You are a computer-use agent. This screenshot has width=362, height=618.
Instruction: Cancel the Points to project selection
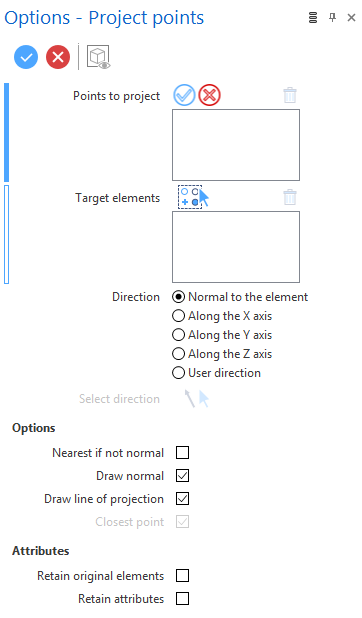[209, 95]
